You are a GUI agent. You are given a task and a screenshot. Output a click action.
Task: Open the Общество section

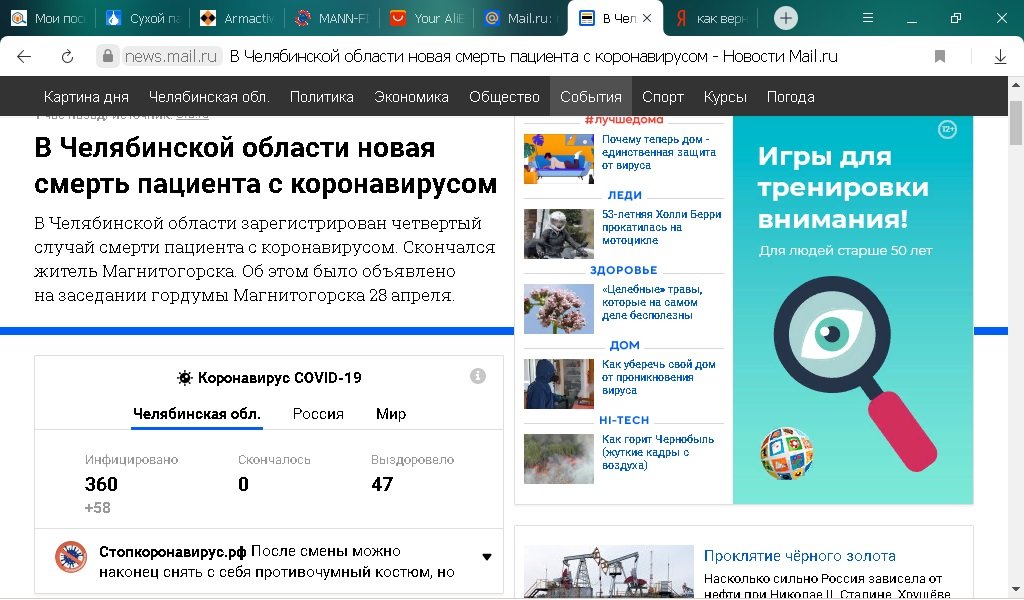pos(504,97)
